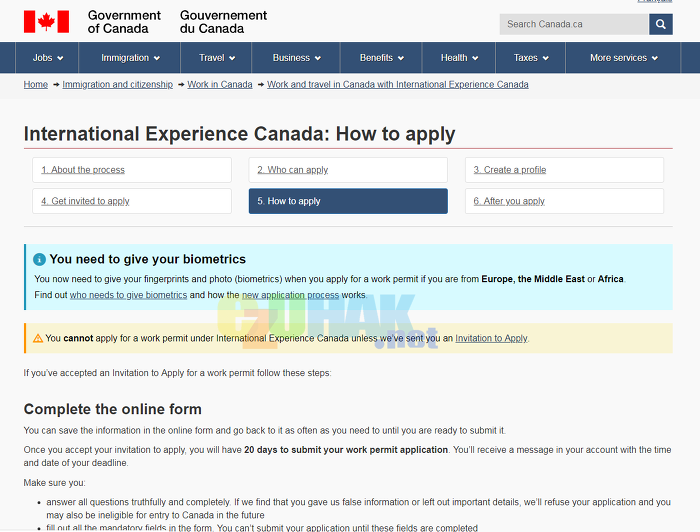Click bold text 20 days to submit

[x=346, y=450]
